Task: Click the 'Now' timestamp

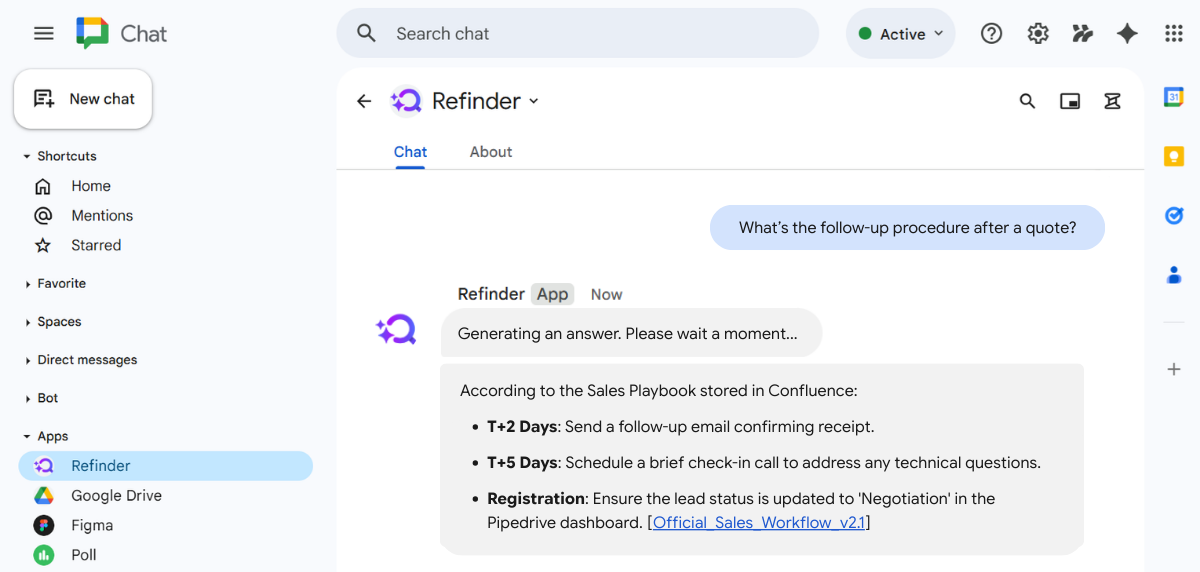Action: pos(606,295)
